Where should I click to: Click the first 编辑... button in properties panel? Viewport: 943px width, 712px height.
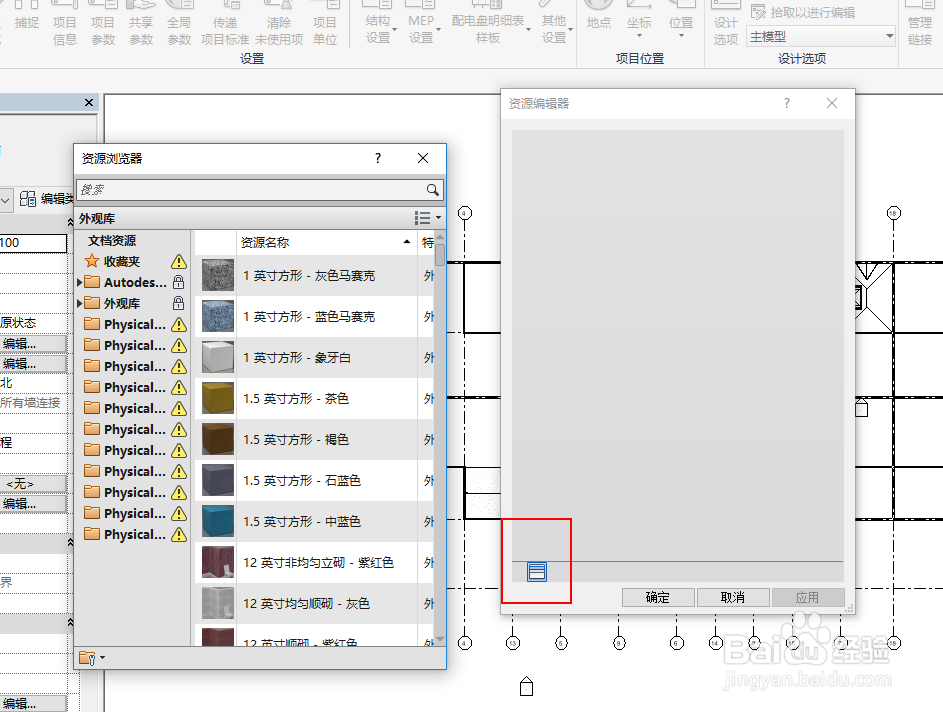(x=32, y=344)
